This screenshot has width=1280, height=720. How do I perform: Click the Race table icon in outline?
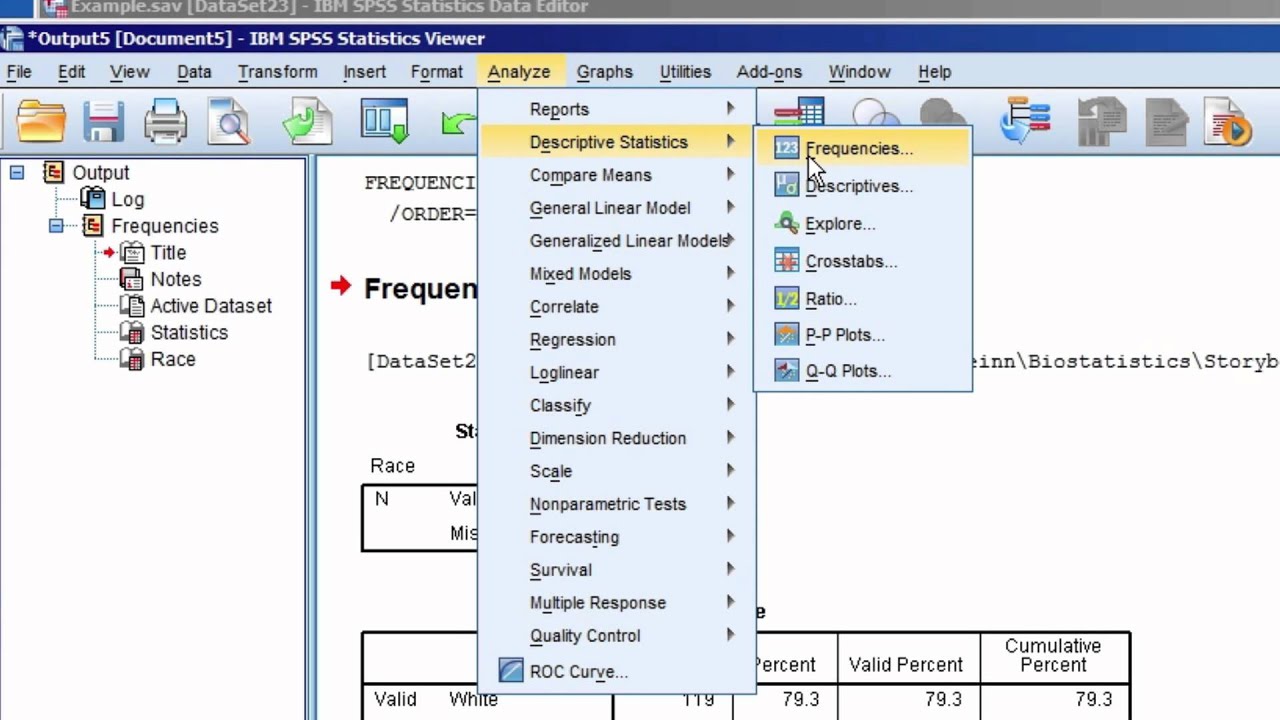coord(131,359)
